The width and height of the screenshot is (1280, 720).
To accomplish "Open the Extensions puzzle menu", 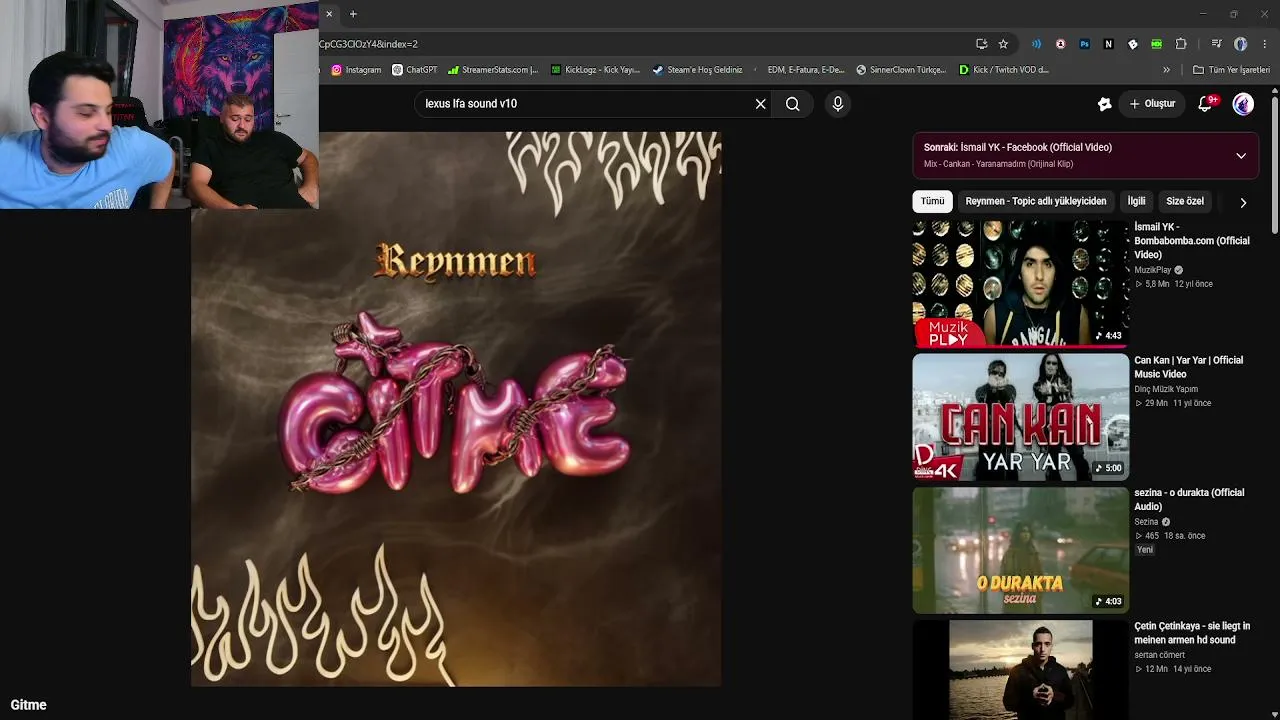I will [x=1181, y=44].
